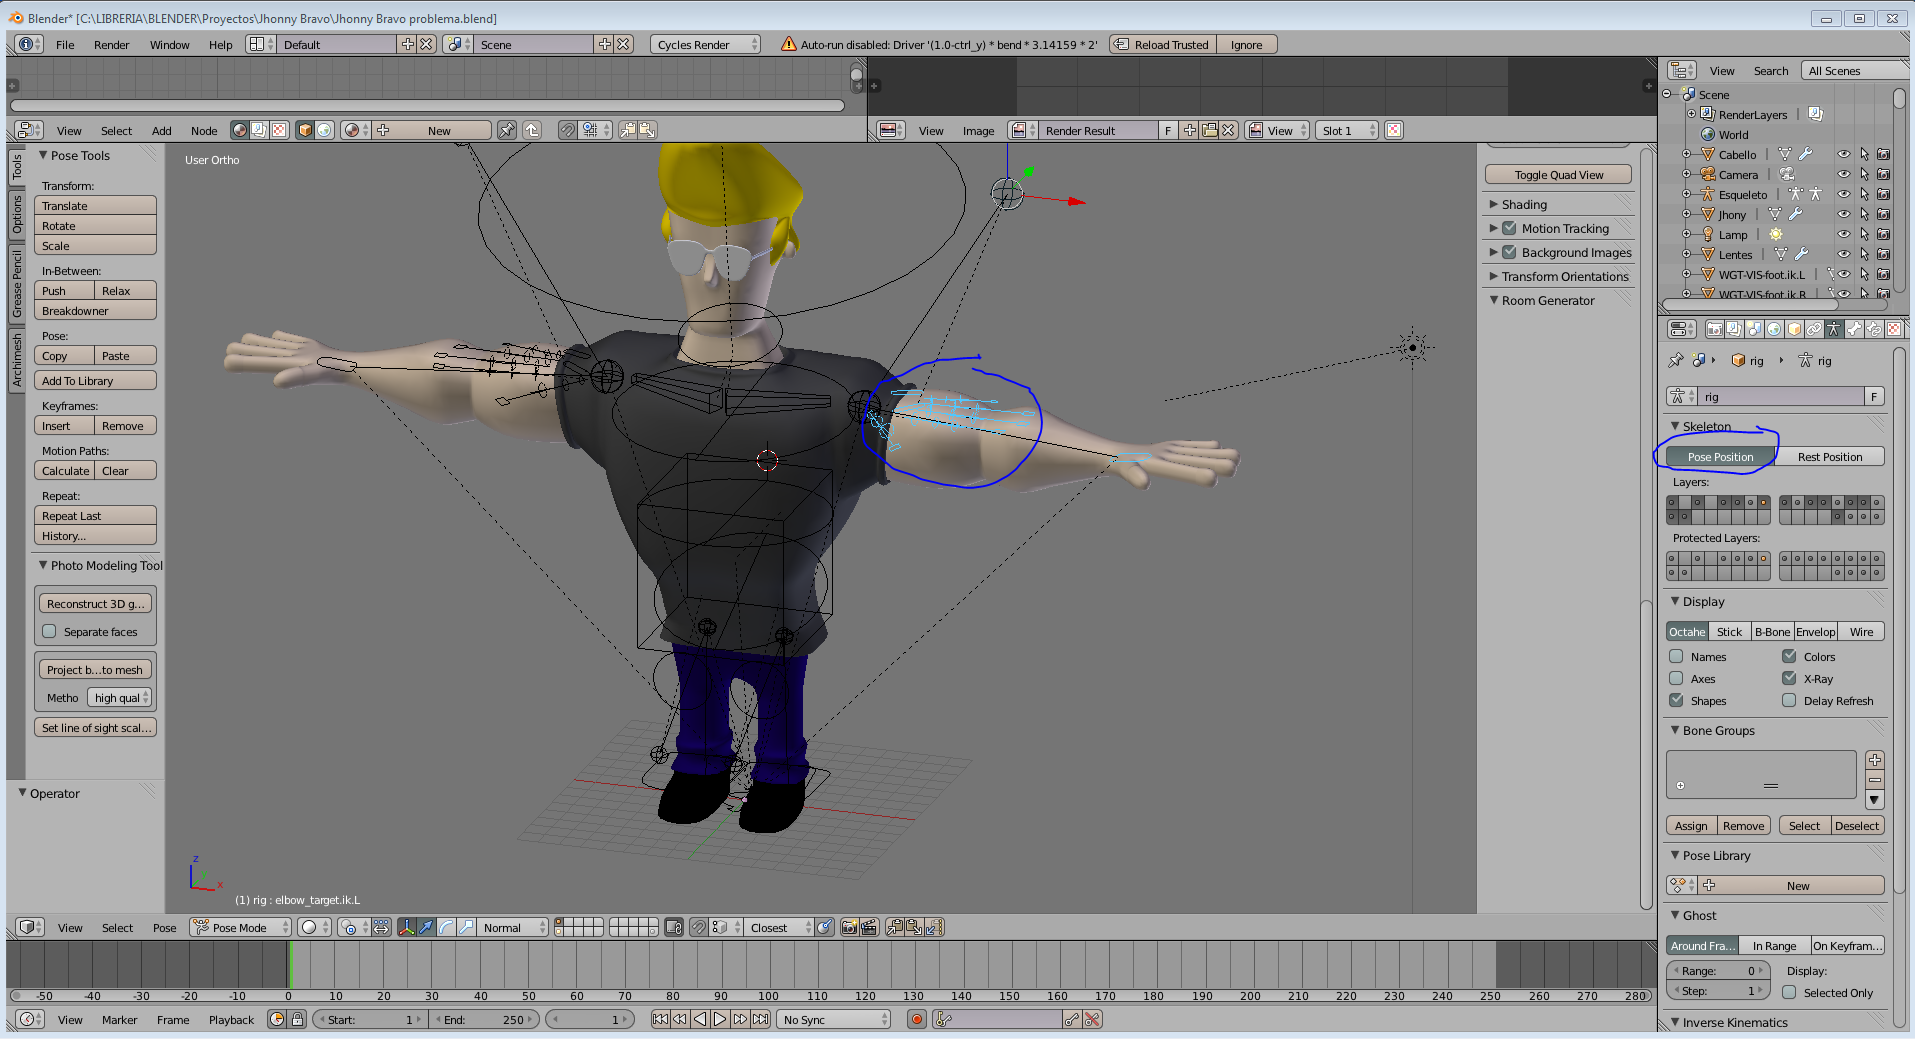Click the Toggle Quad View button
Screen dimensions: 1915x1039
click(x=1559, y=175)
